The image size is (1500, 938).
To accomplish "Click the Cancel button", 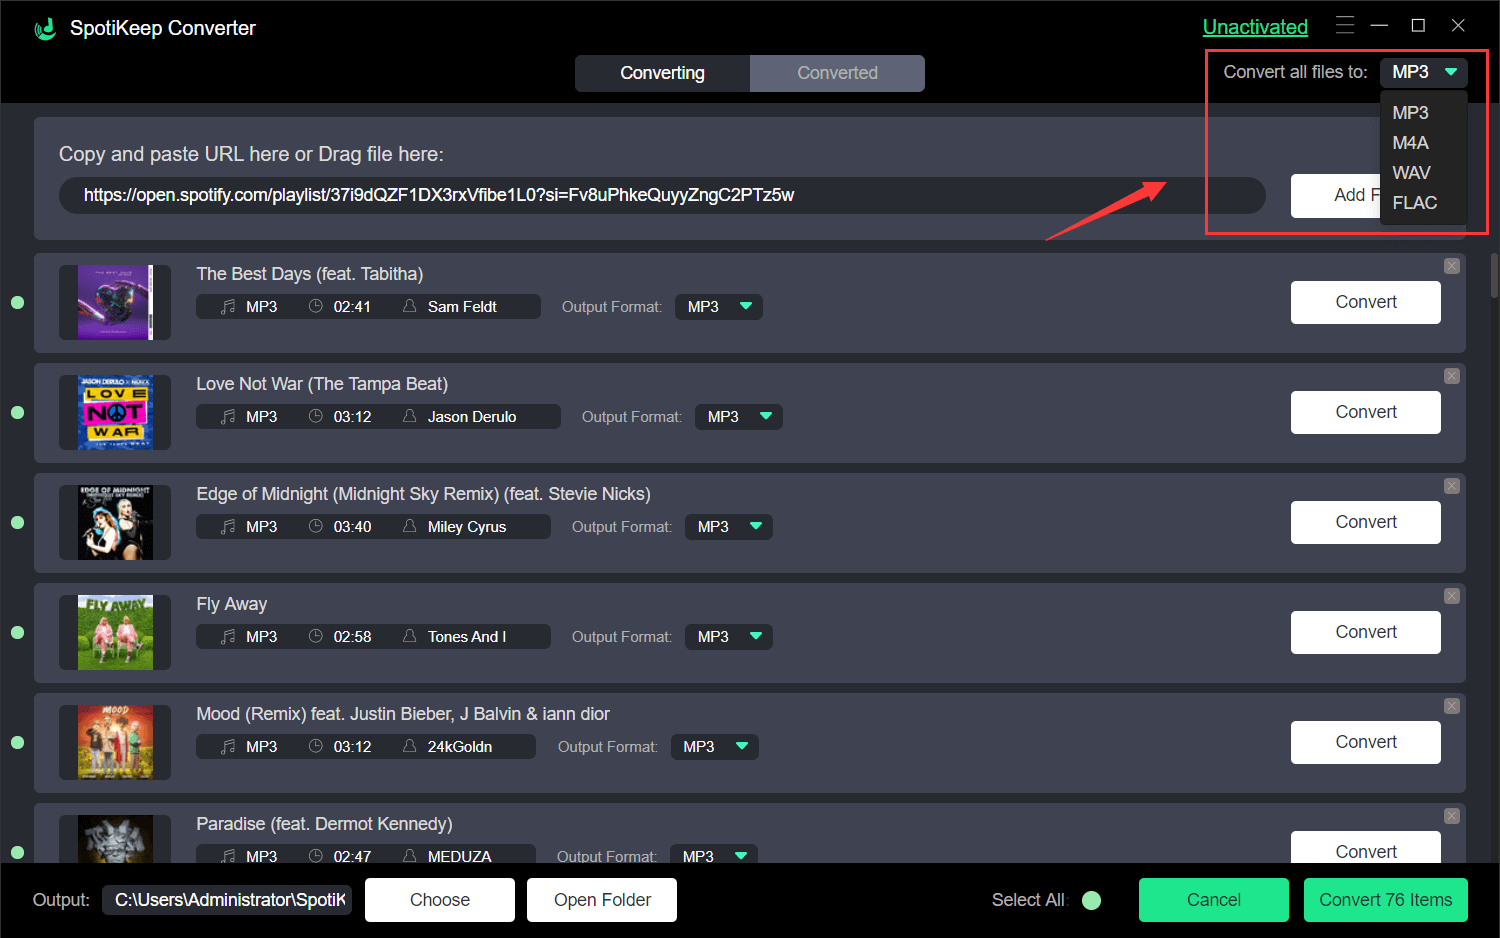I will coord(1214,900).
